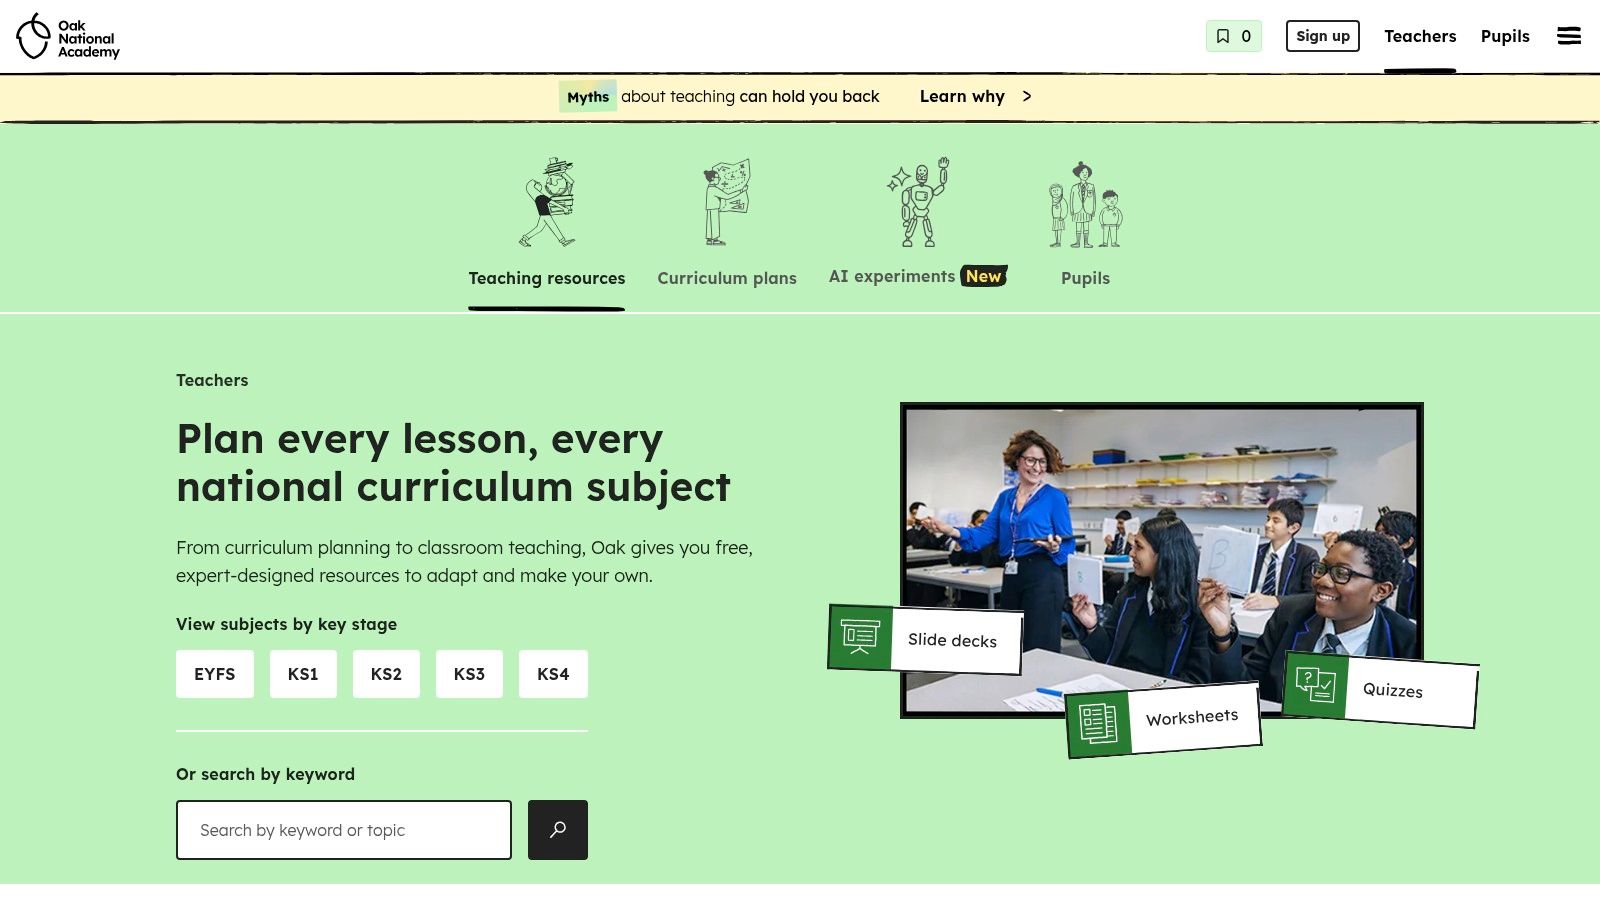Click the AI experiments robot illustration

[x=918, y=202]
